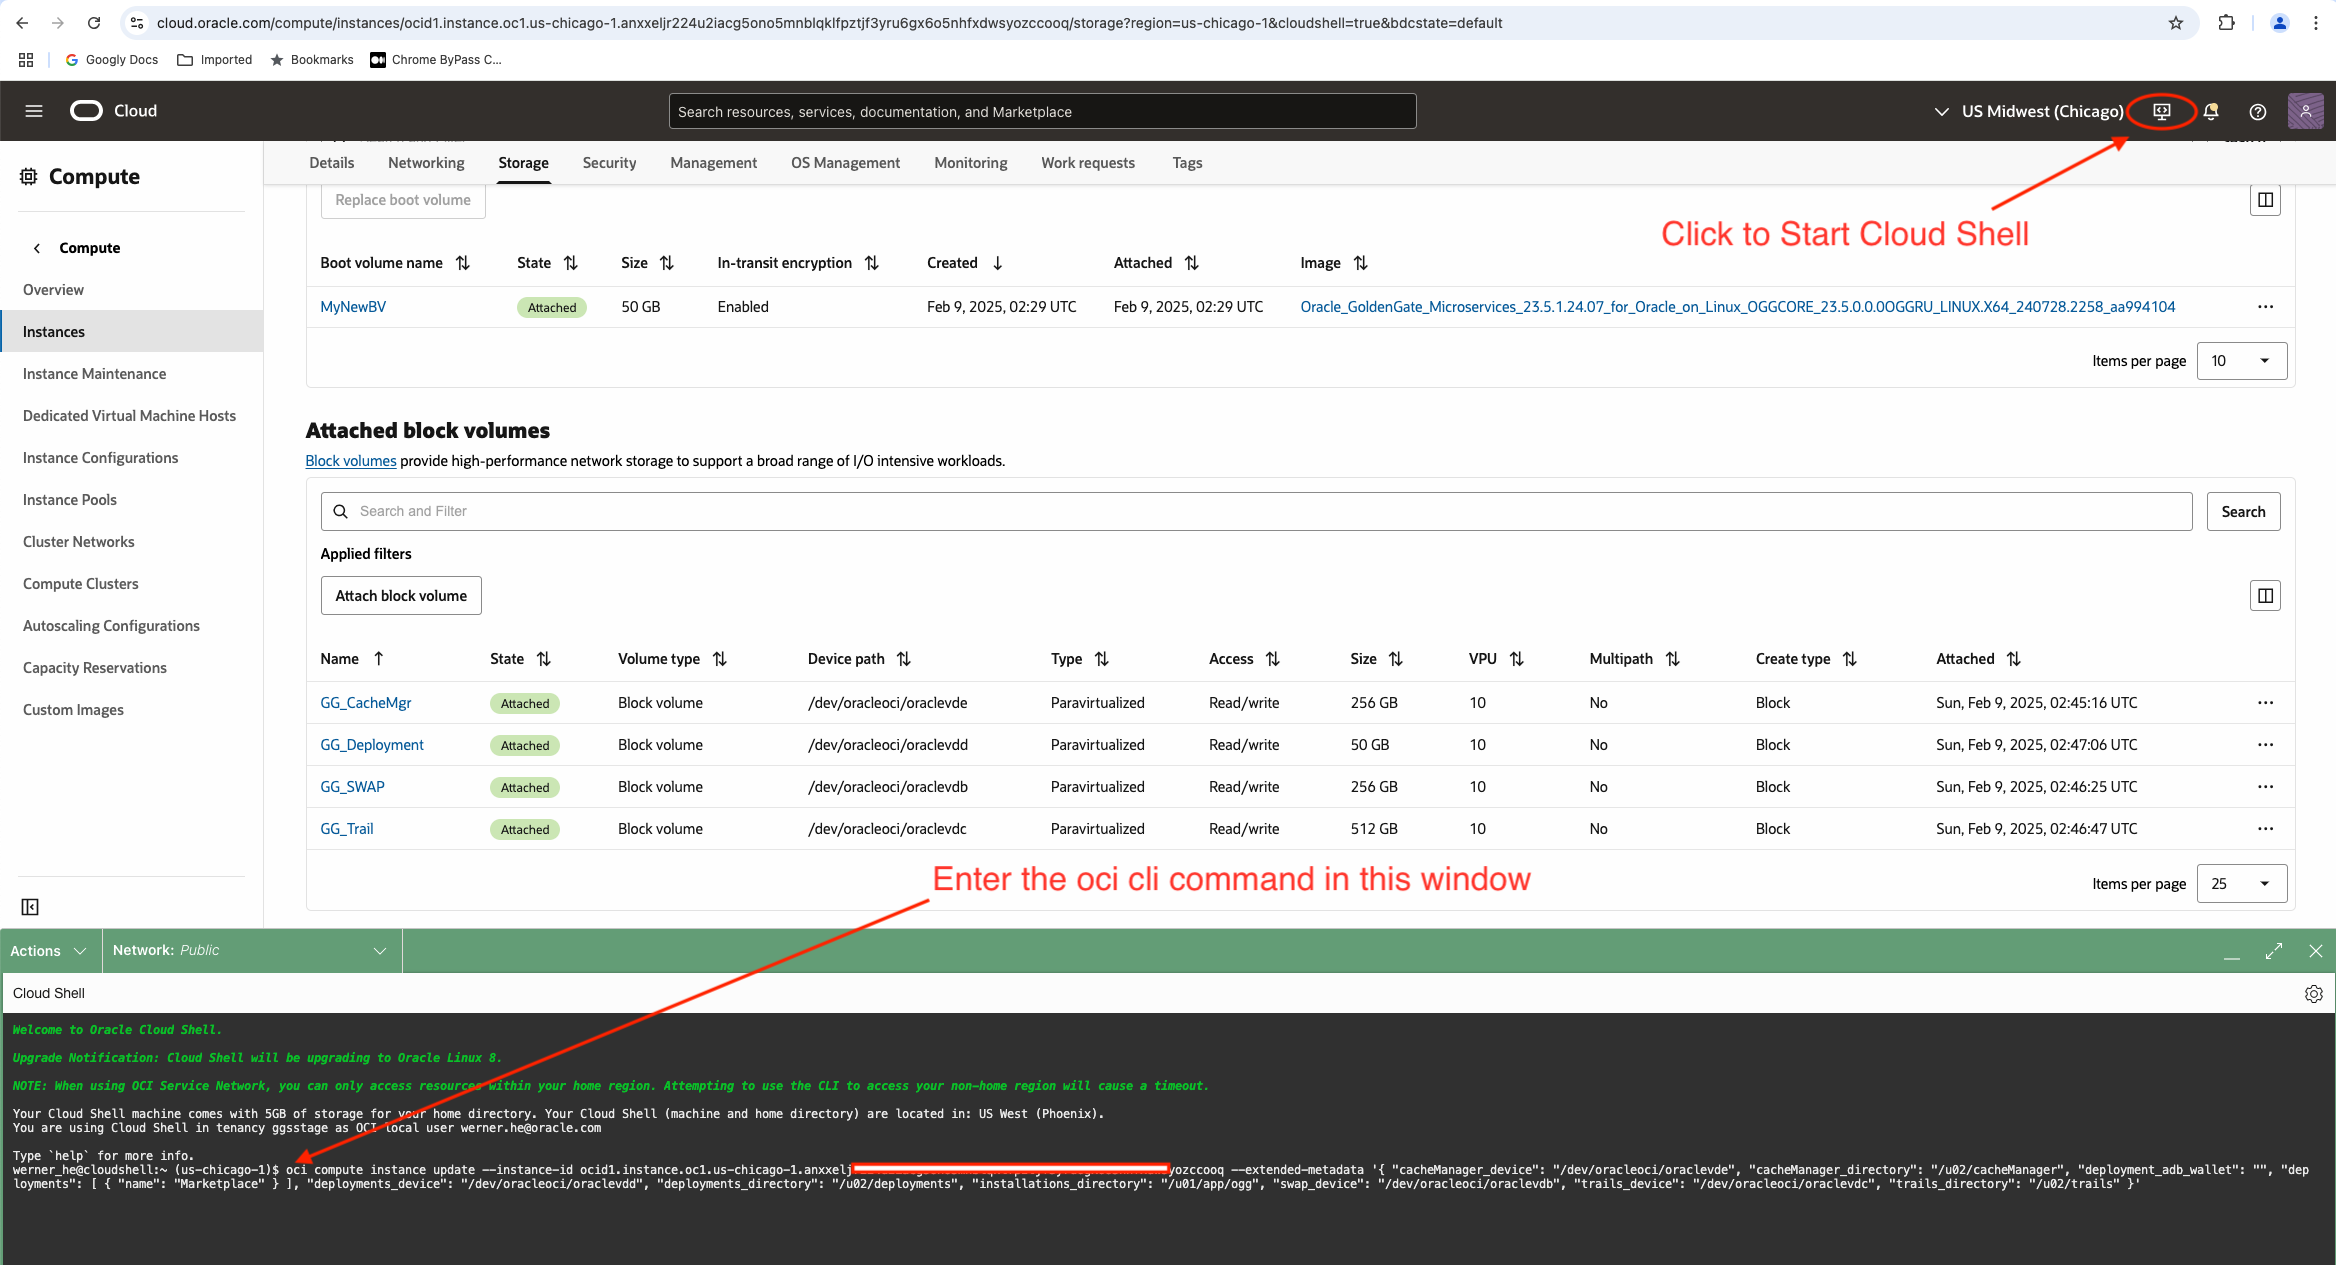Click the Attach block volume button

click(400, 595)
